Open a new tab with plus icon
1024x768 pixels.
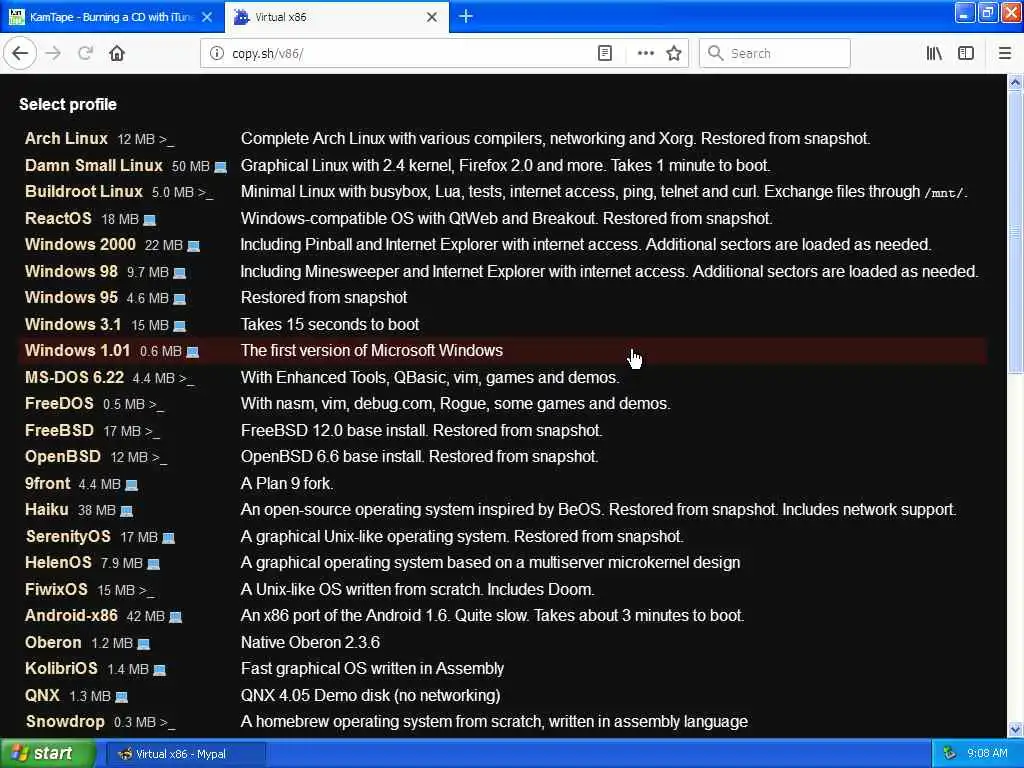pos(466,16)
